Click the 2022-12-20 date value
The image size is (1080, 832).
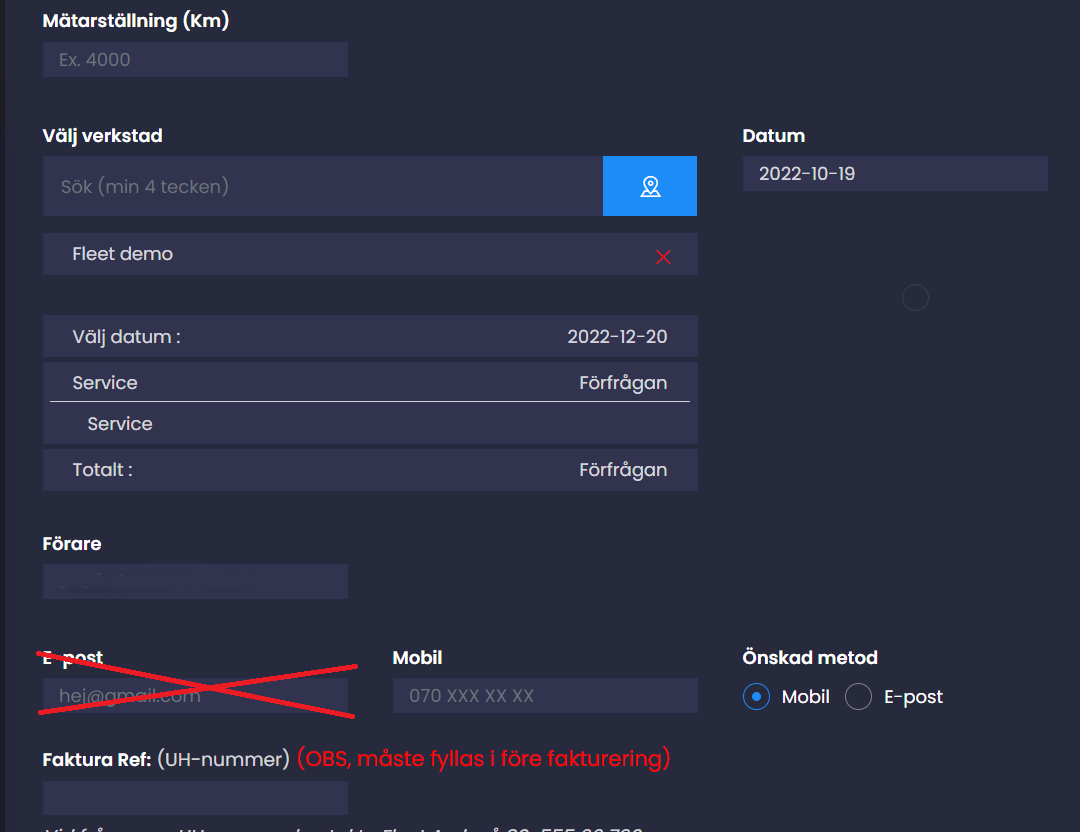617,337
